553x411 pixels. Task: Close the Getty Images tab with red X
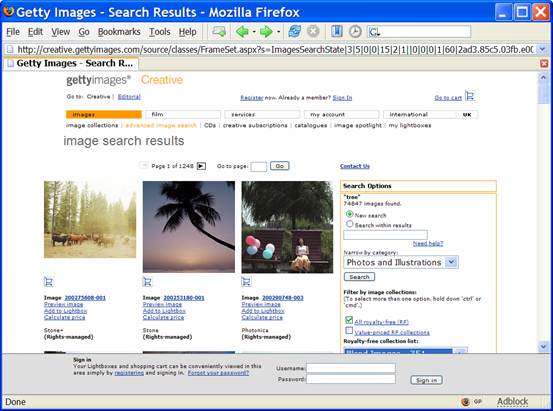[x=544, y=64]
